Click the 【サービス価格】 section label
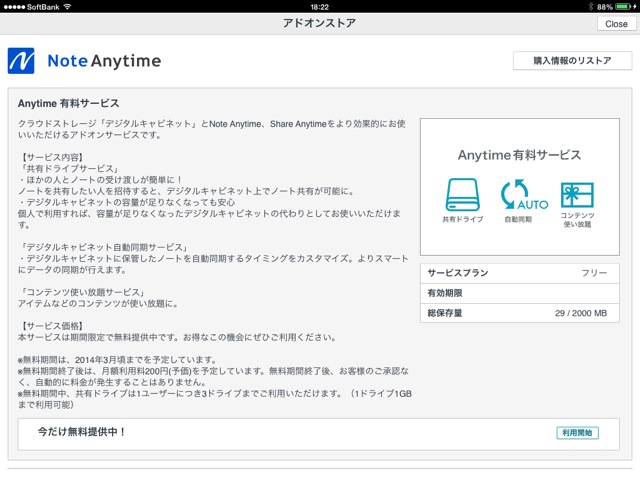The height and width of the screenshot is (480, 640). click(x=52, y=326)
